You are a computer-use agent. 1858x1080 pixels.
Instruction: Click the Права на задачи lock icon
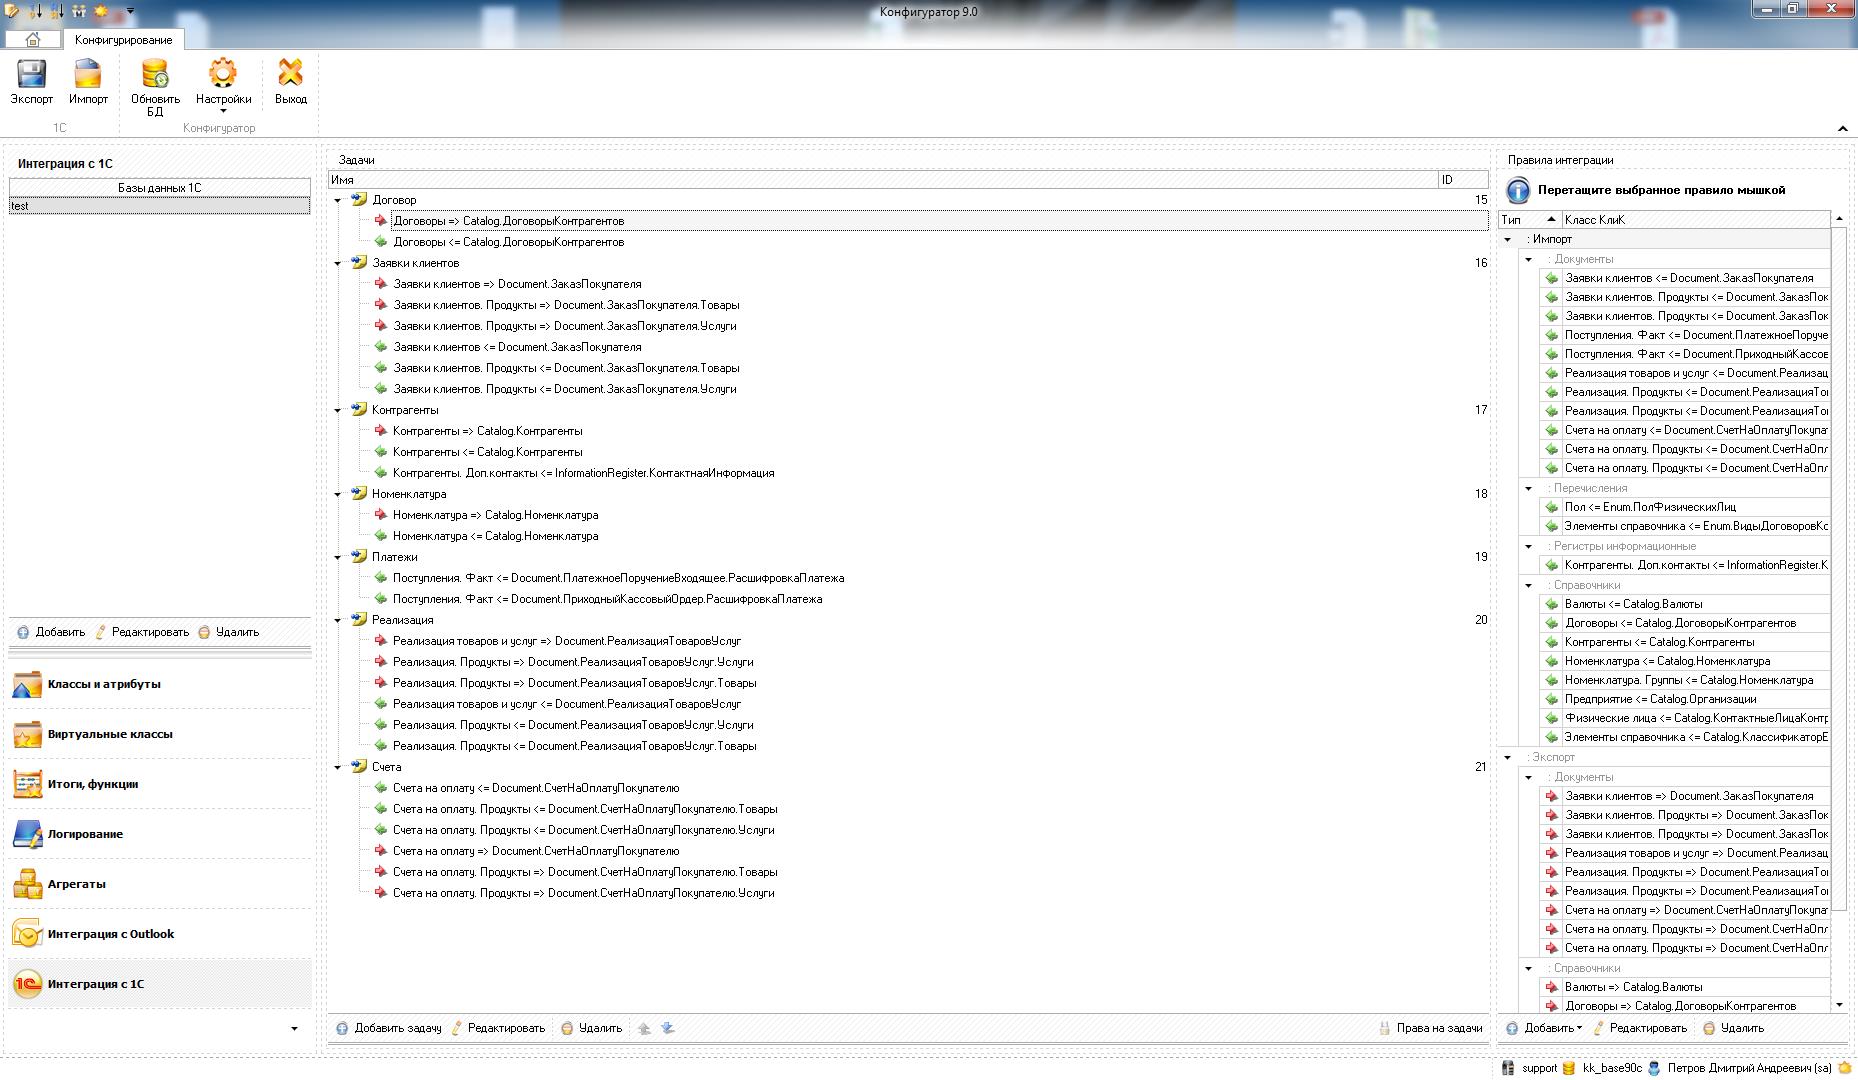tap(1384, 1028)
